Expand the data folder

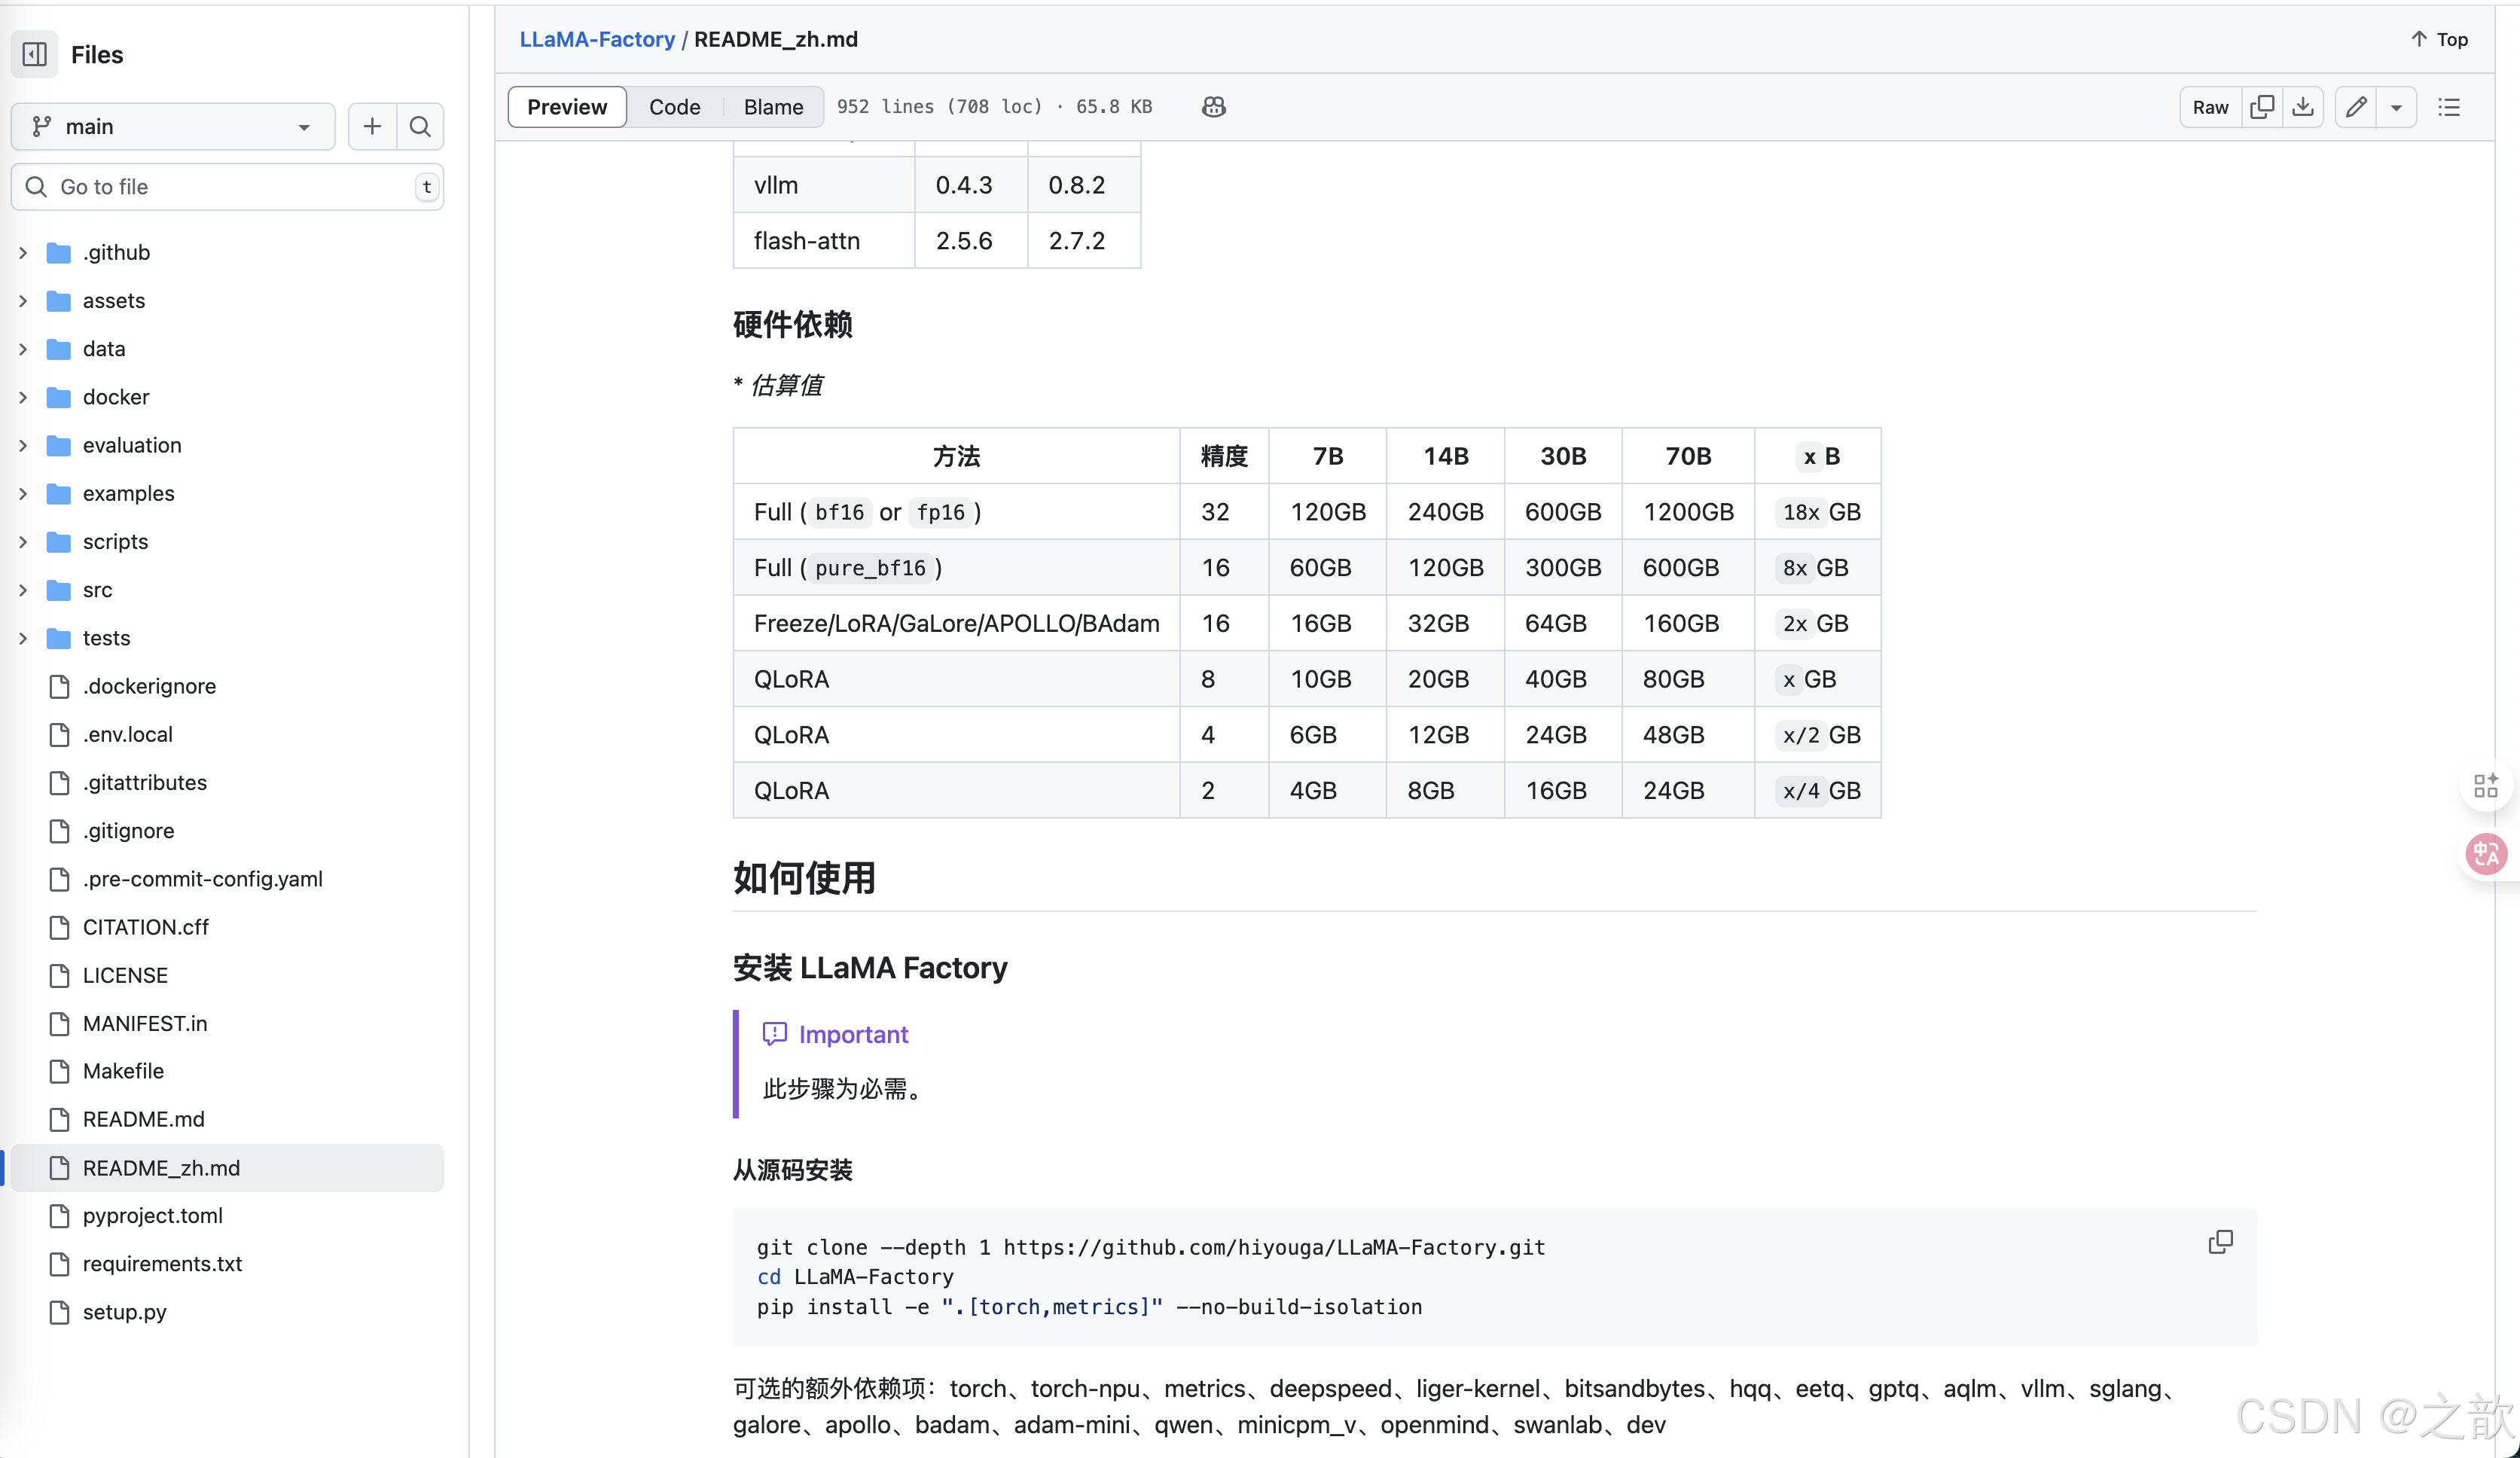pyautogui.click(x=24, y=349)
